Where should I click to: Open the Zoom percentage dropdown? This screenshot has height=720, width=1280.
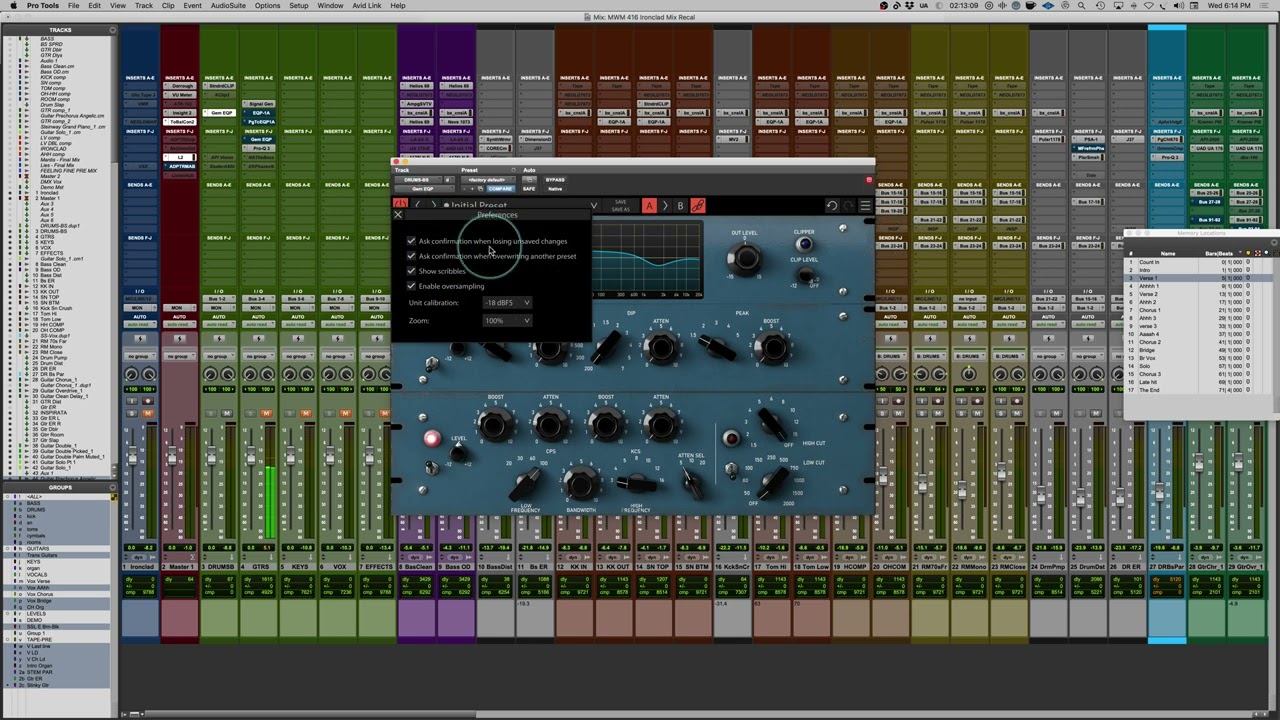pos(507,321)
